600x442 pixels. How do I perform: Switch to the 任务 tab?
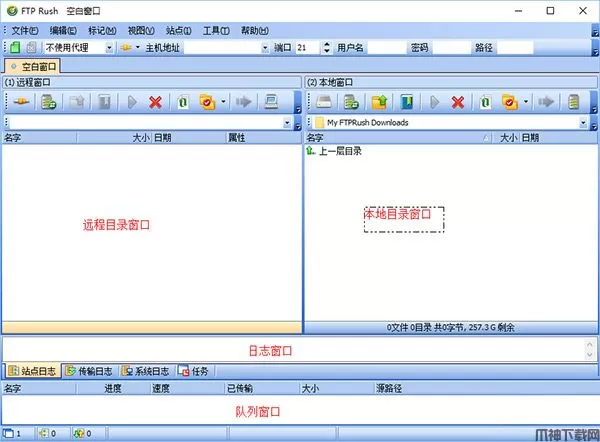194,371
